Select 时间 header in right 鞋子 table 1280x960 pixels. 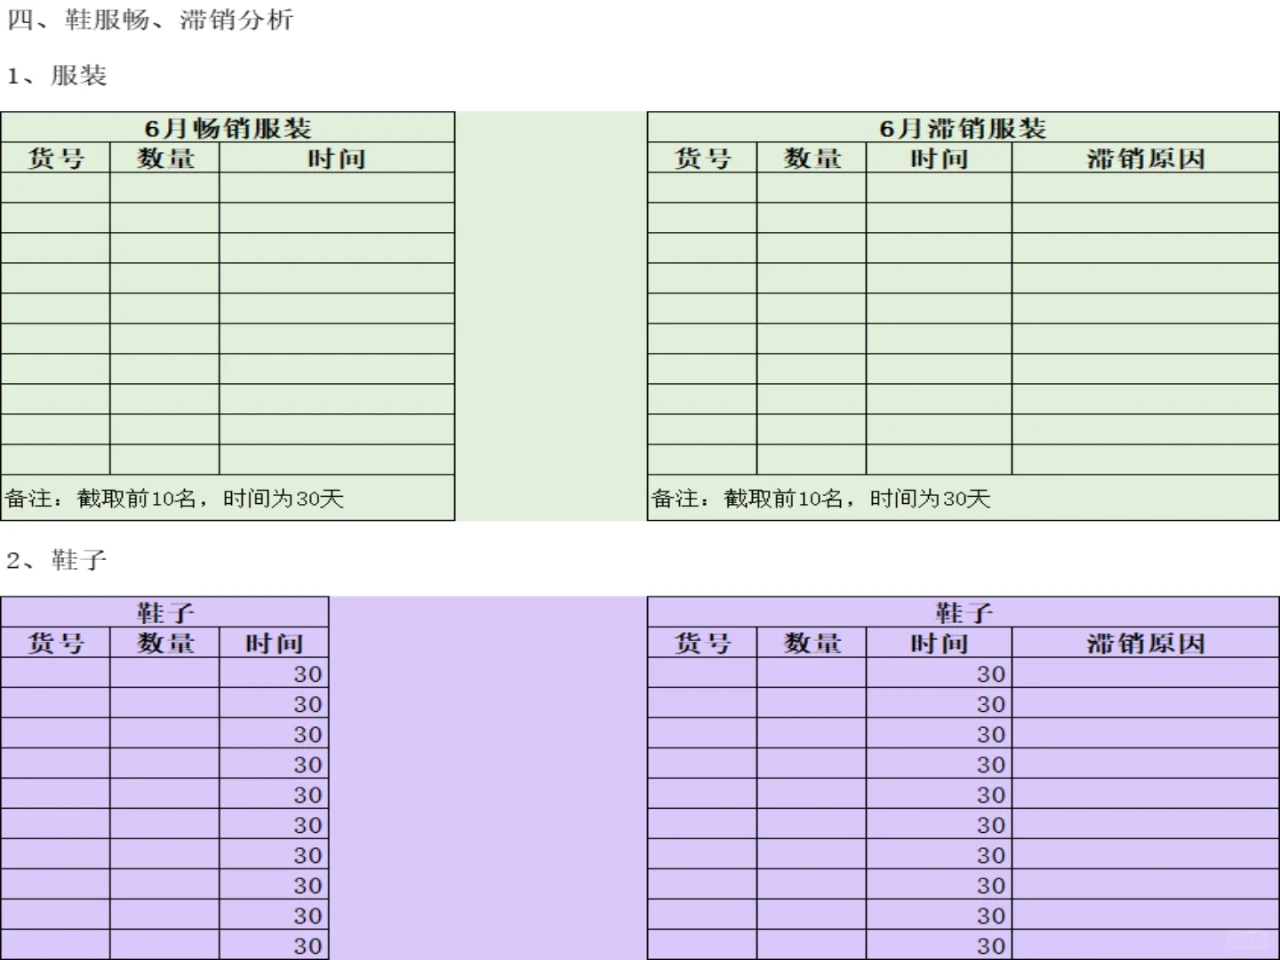pyautogui.click(x=939, y=643)
